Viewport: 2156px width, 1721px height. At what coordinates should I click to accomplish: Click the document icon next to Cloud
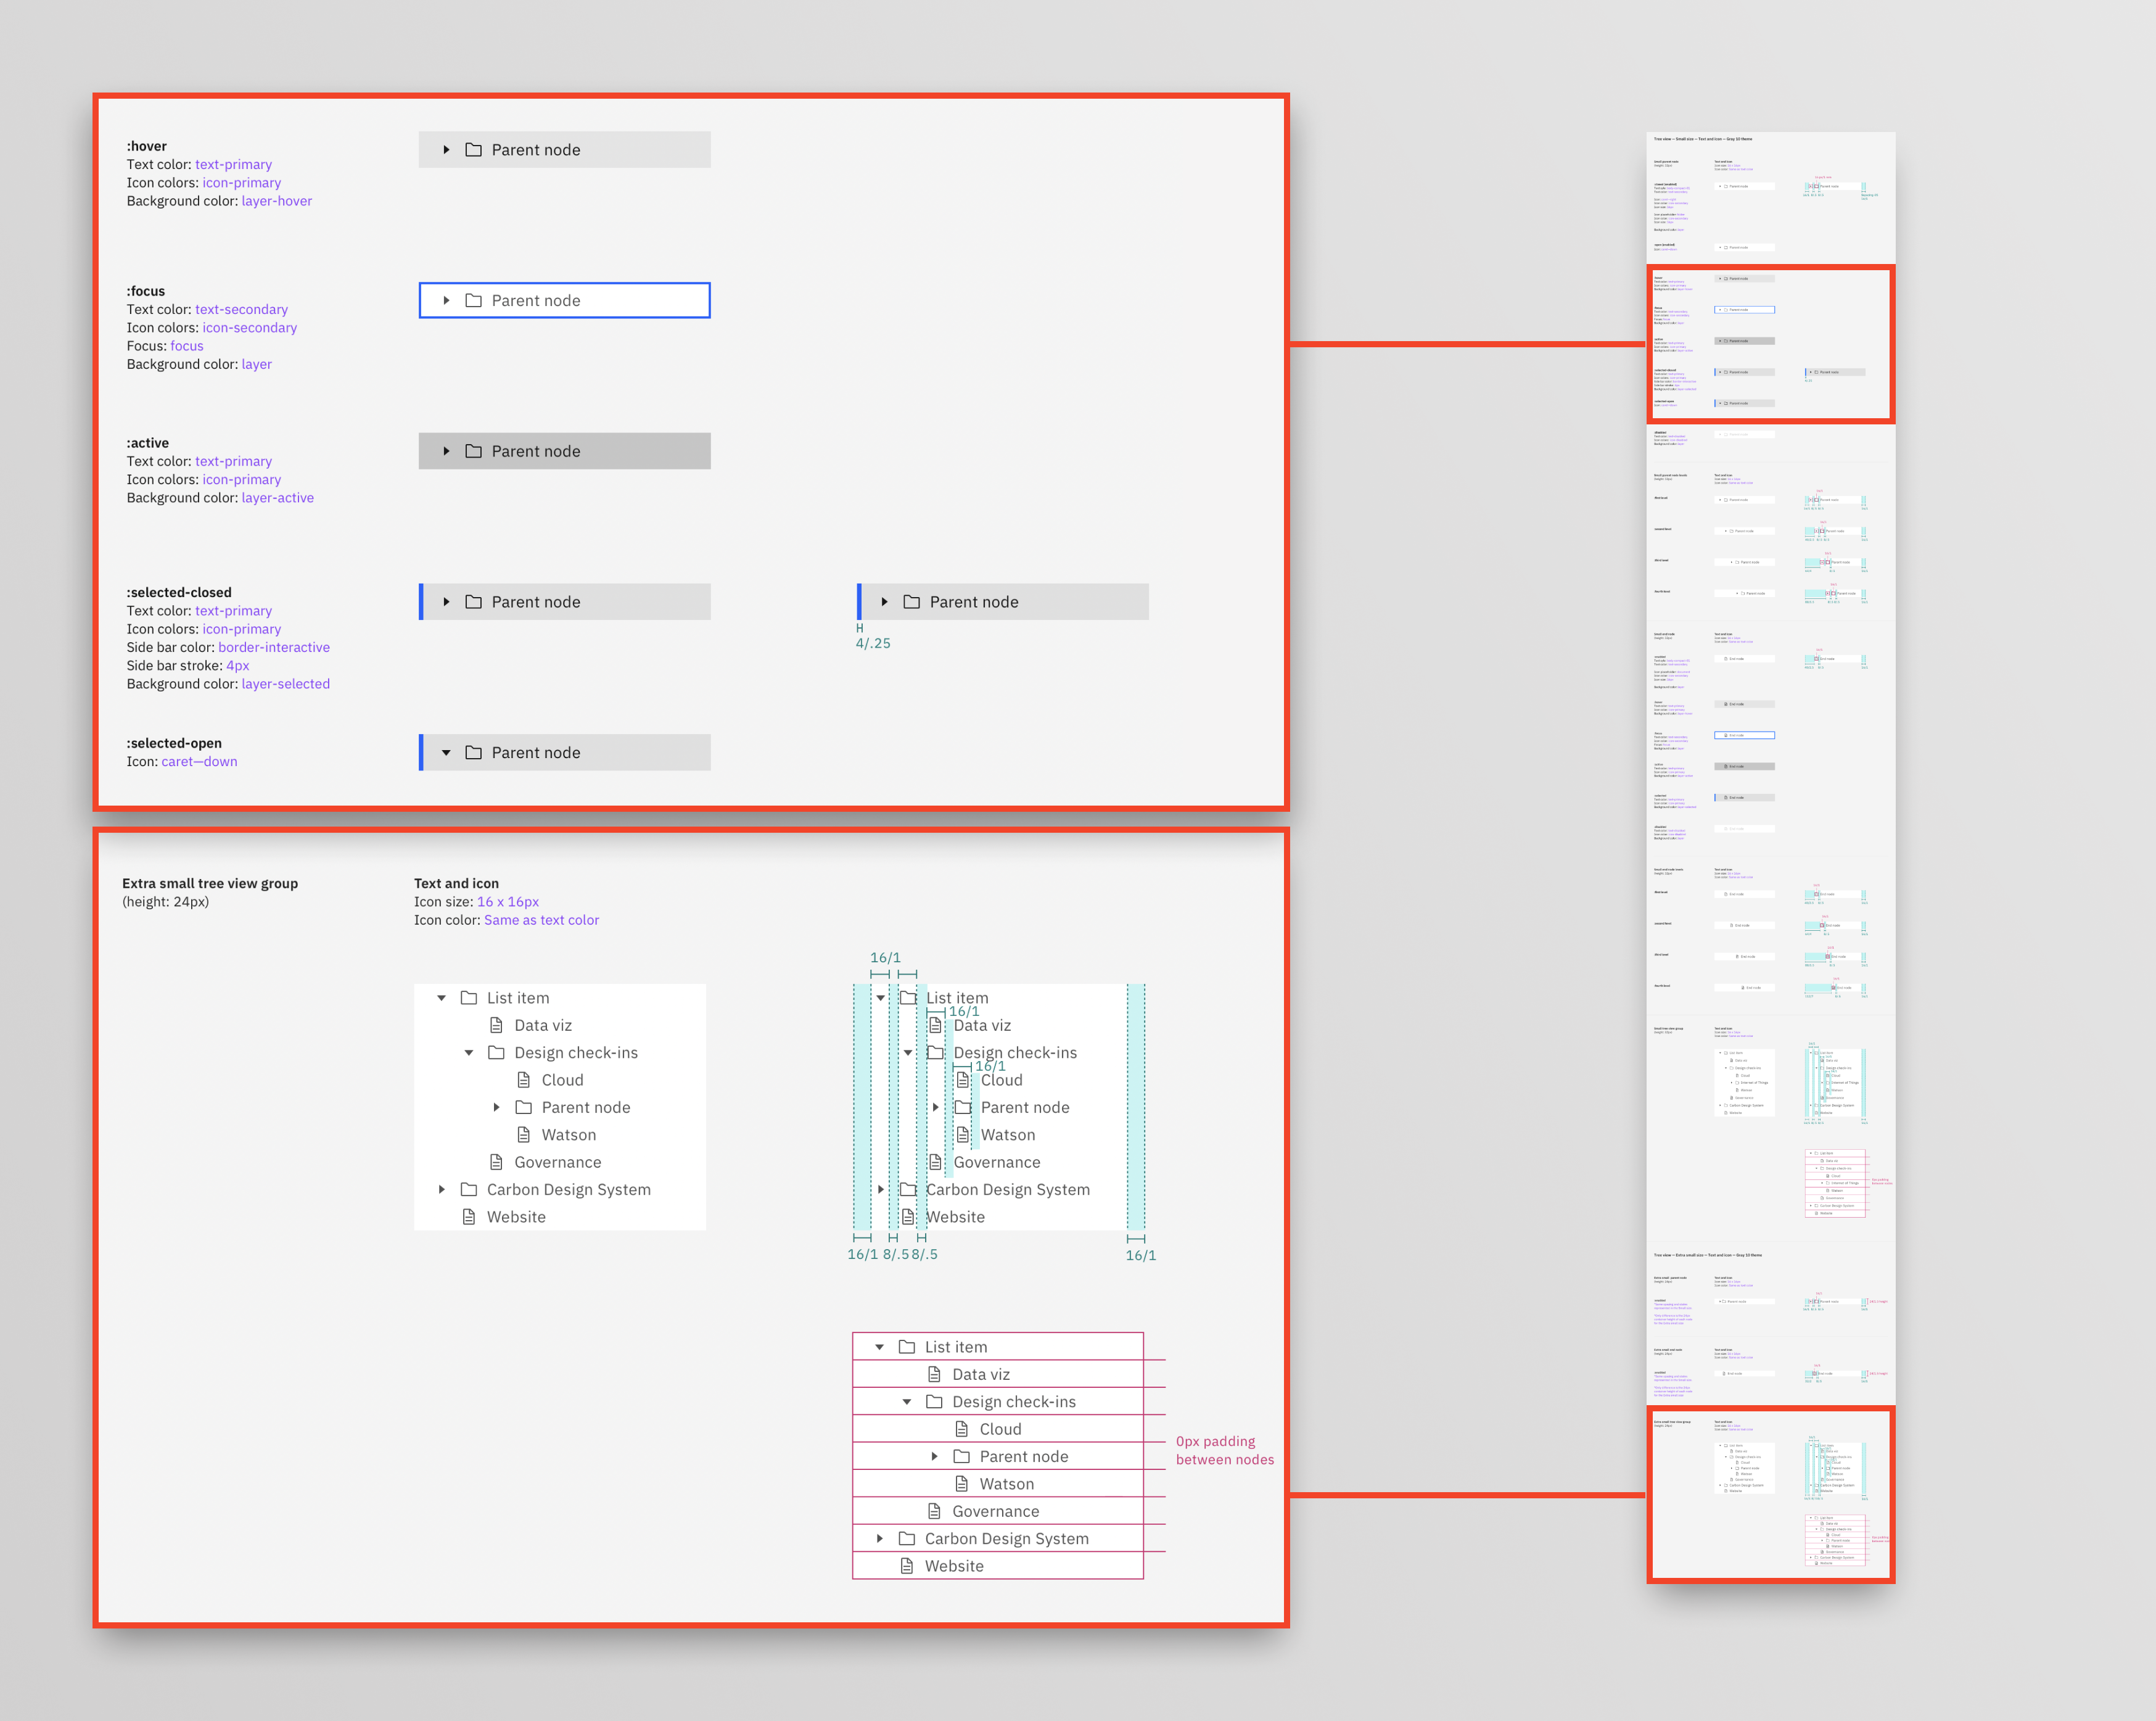[523, 1079]
